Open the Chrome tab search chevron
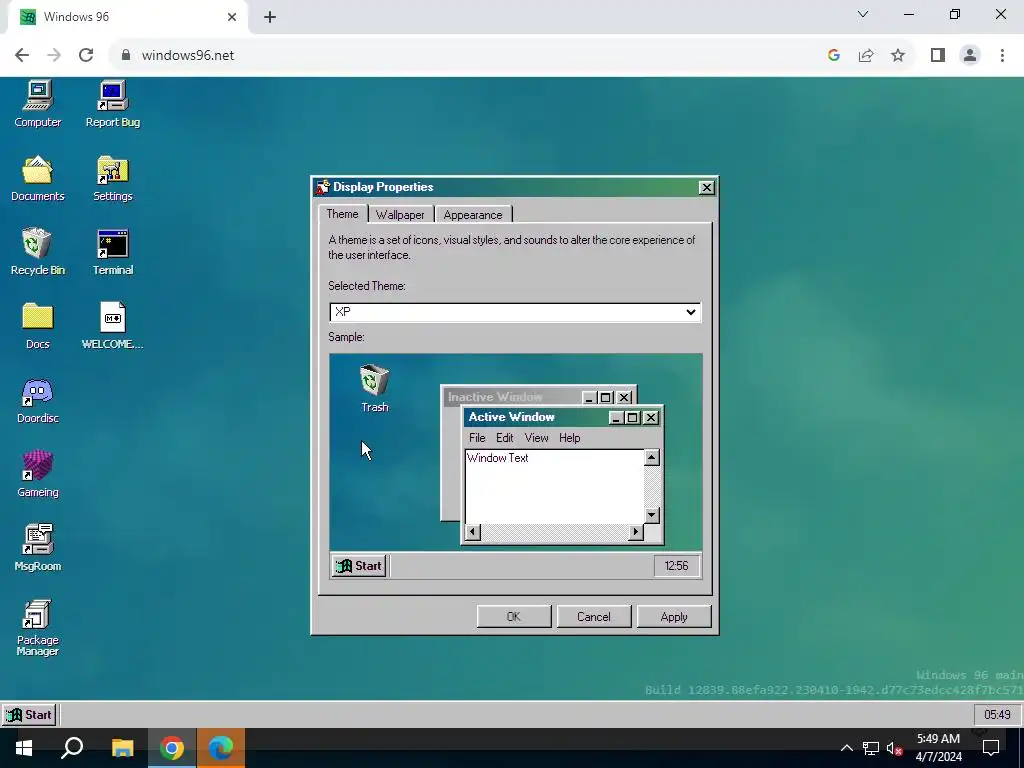1024x768 pixels. [863, 14]
